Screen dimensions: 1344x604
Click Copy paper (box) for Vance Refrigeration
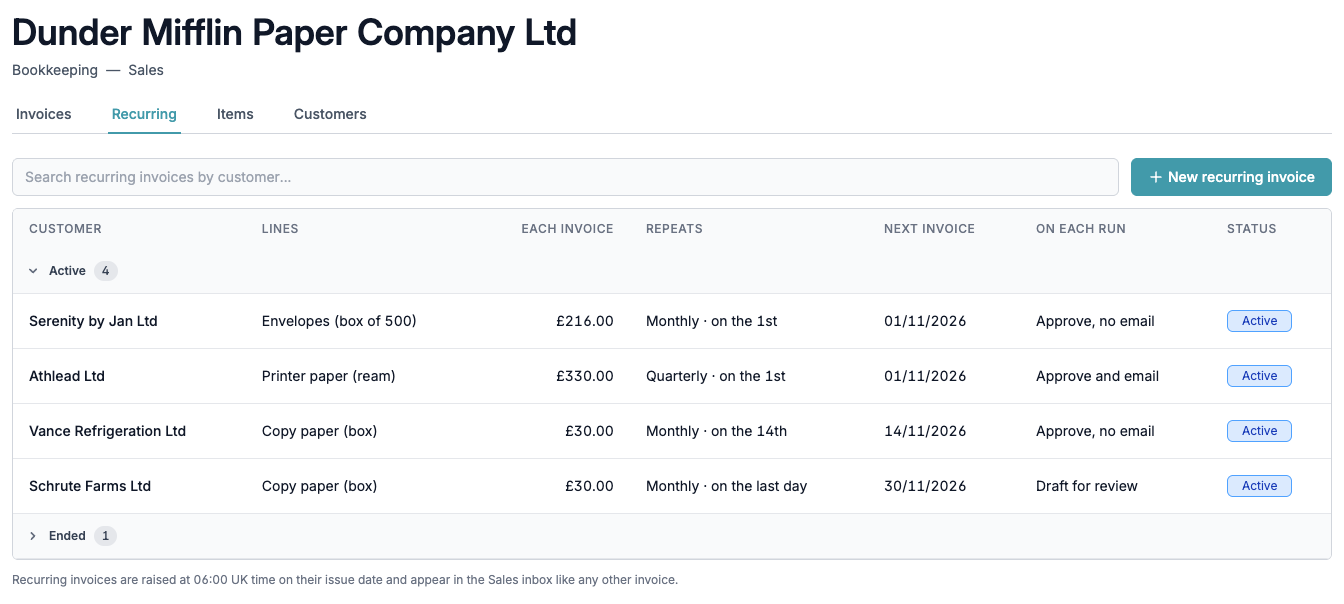pyautogui.click(x=319, y=431)
